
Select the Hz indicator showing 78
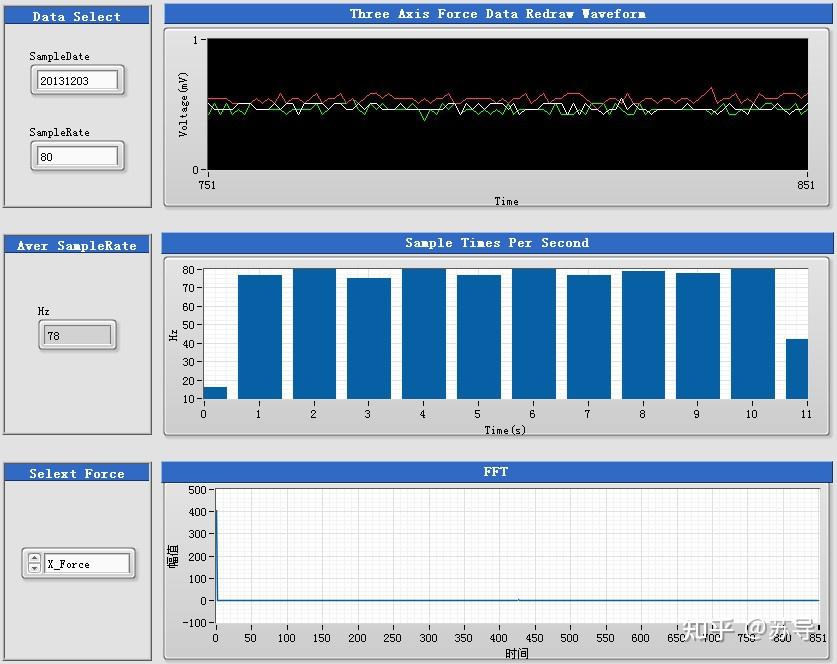coord(77,336)
